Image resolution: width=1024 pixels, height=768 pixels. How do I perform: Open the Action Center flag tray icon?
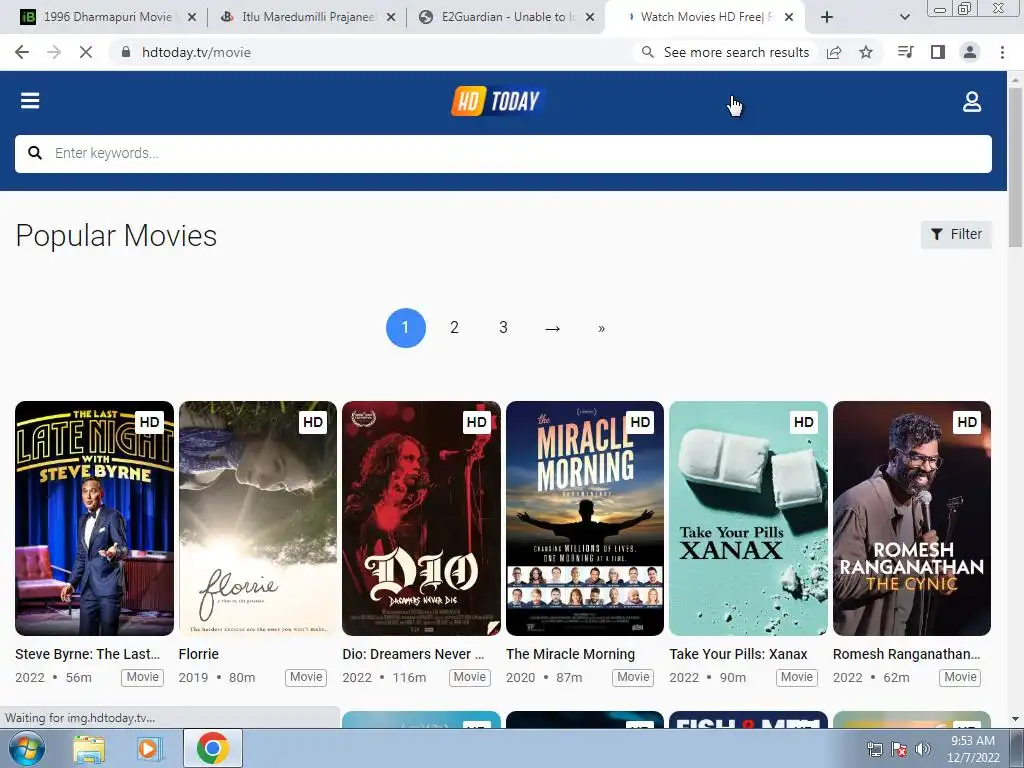899,749
